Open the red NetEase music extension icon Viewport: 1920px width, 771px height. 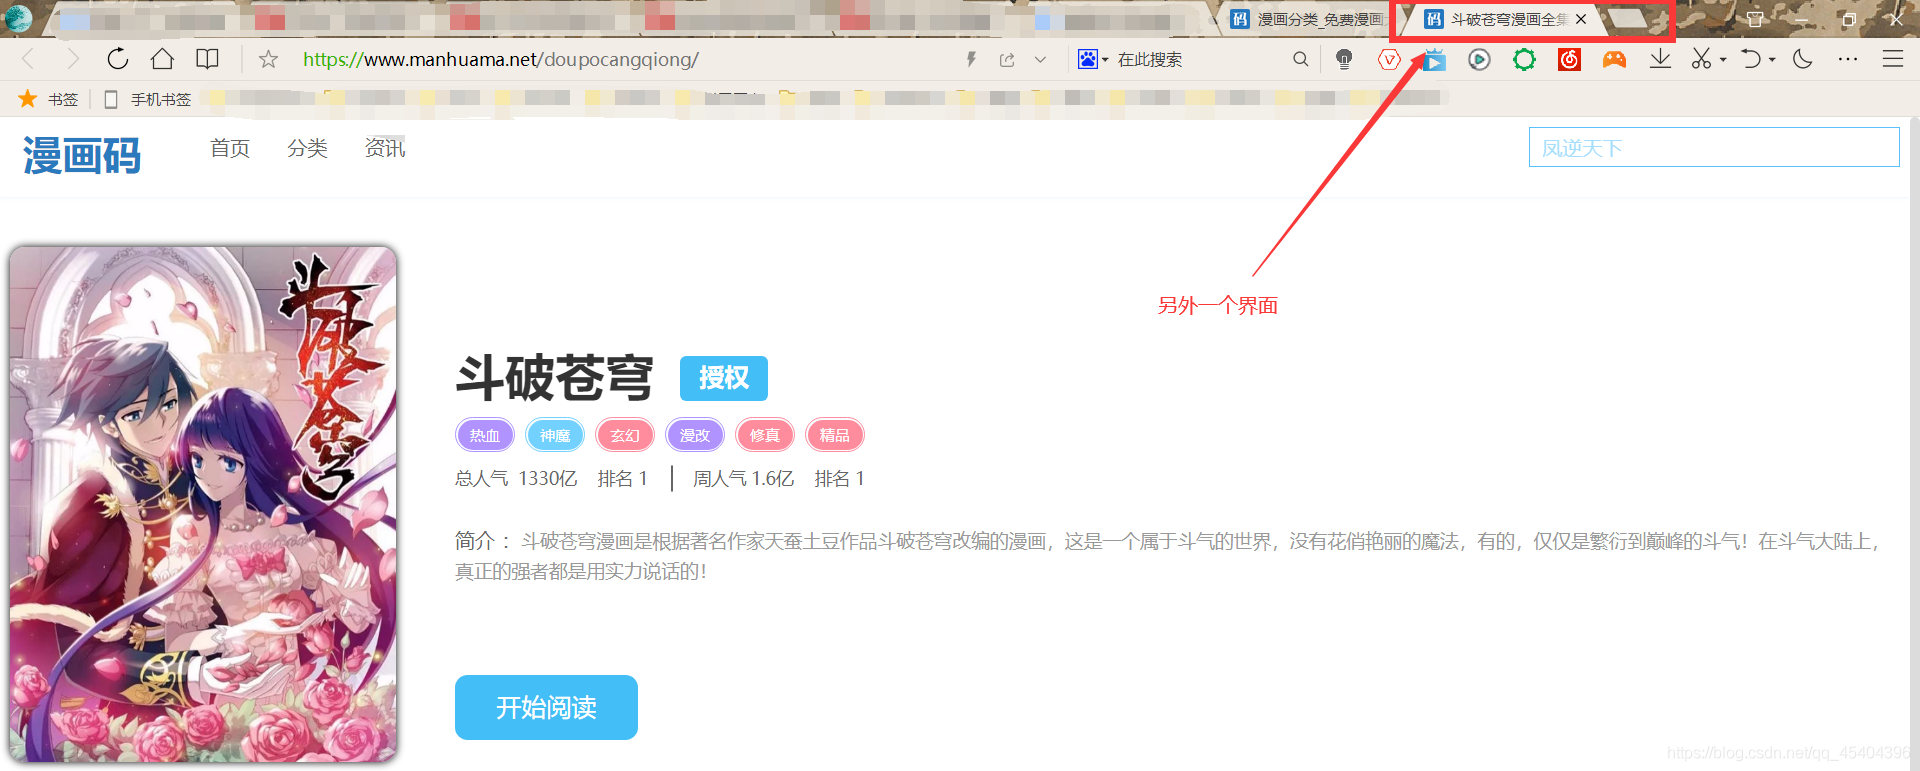(x=1569, y=60)
